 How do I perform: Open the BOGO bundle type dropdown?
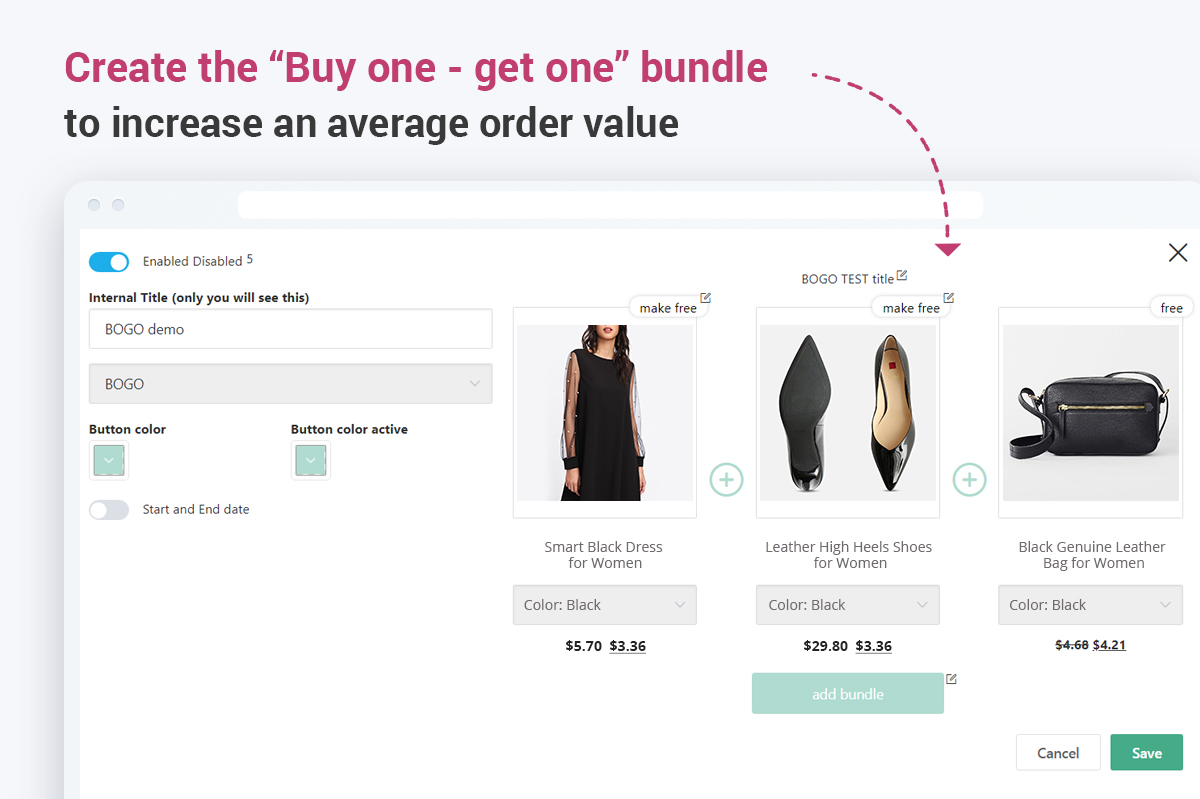pos(290,384)
